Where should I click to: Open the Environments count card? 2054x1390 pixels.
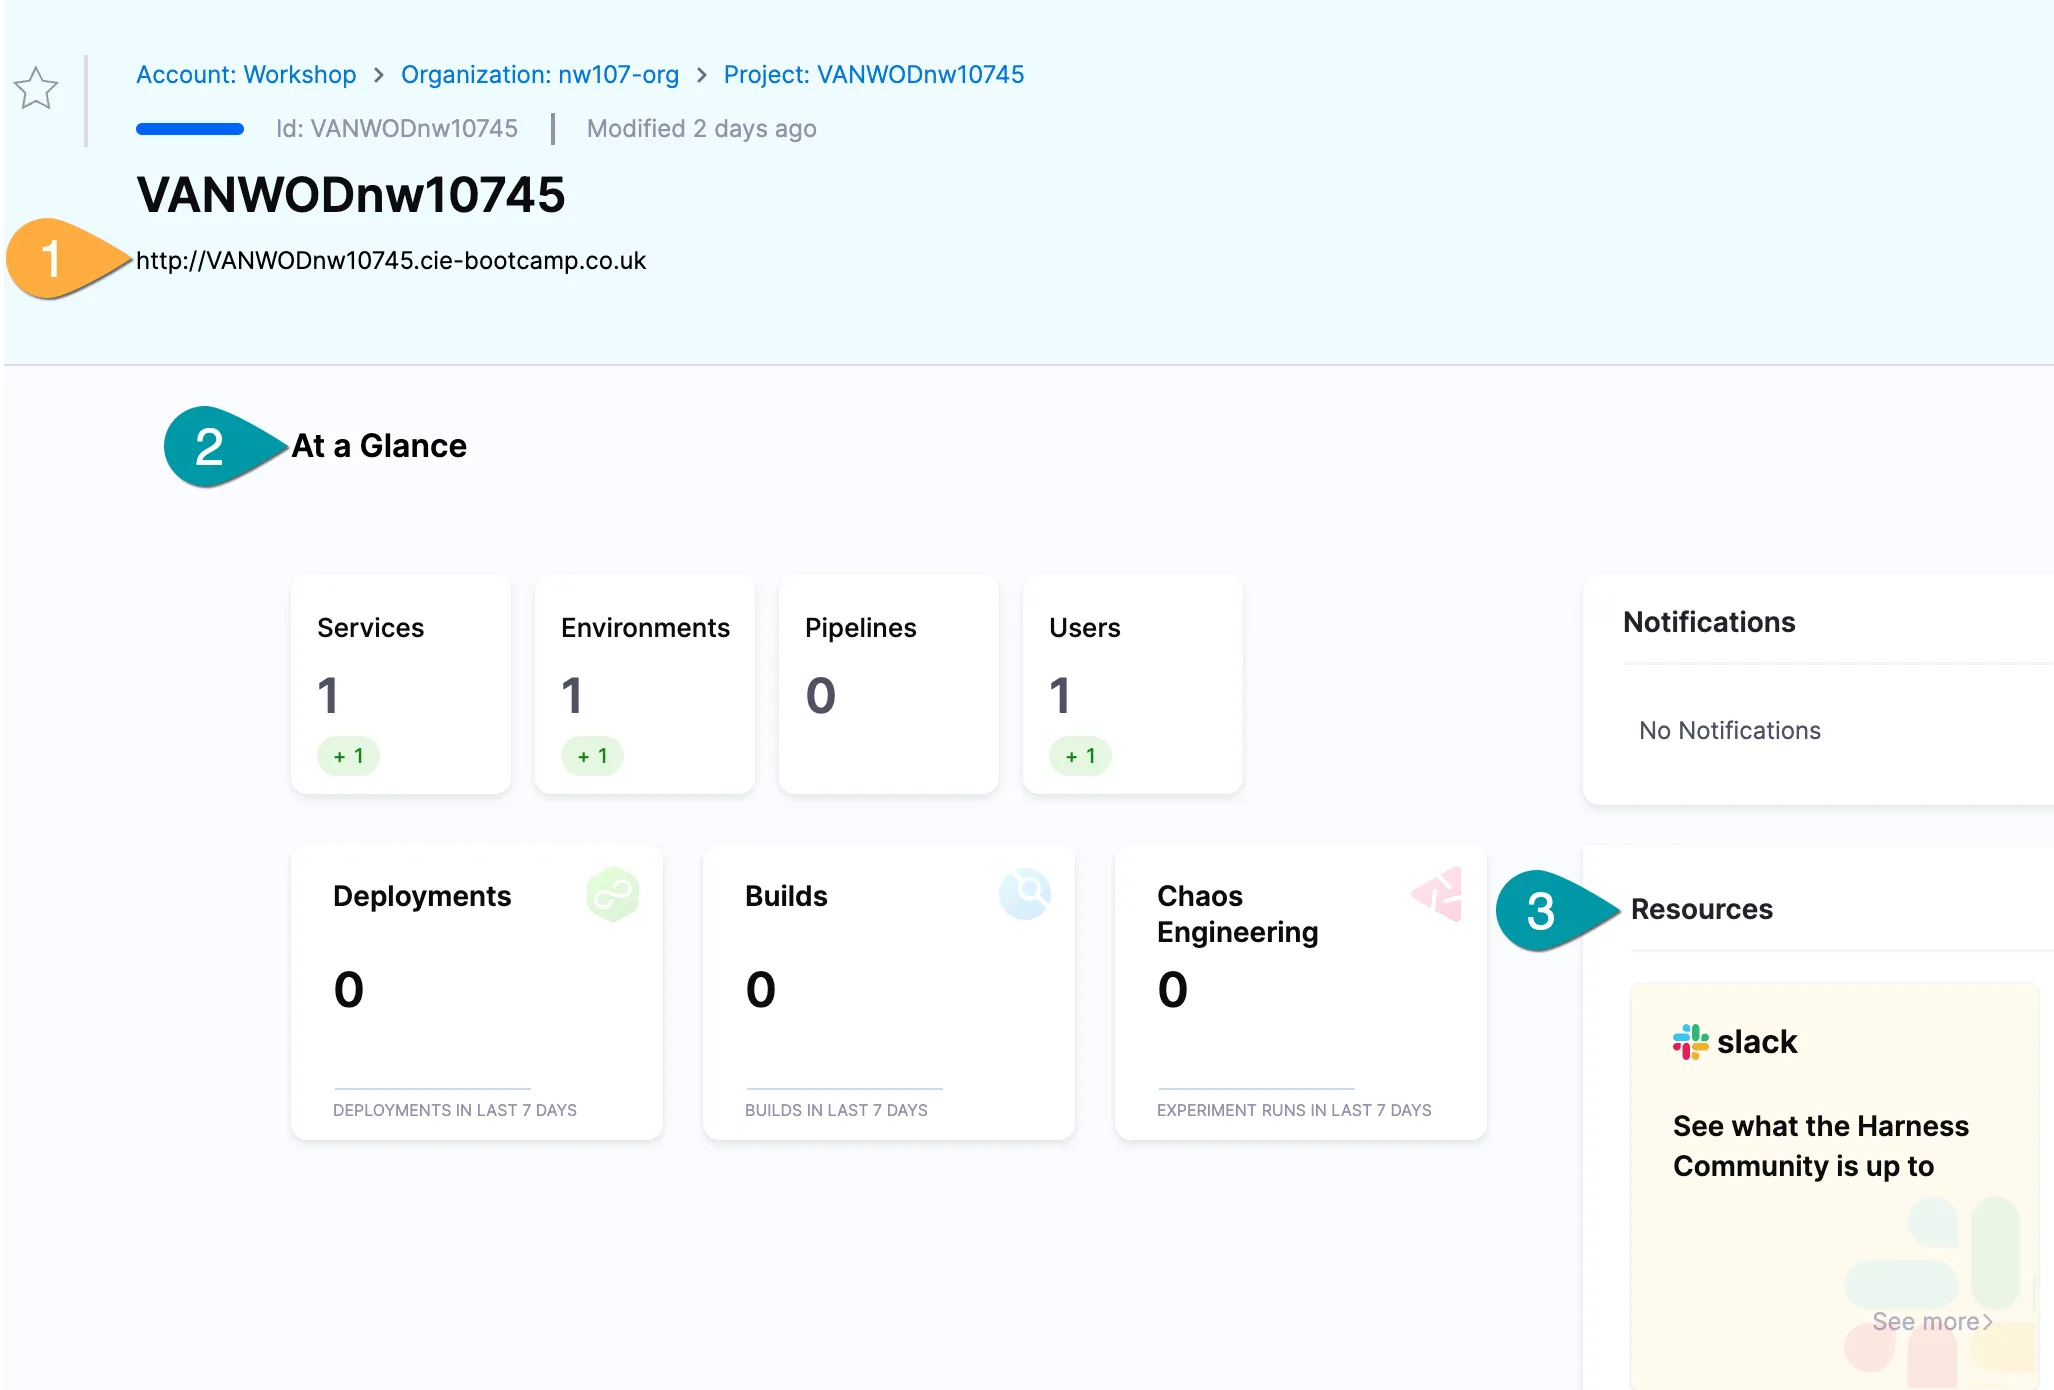click(x=644, y=684)
